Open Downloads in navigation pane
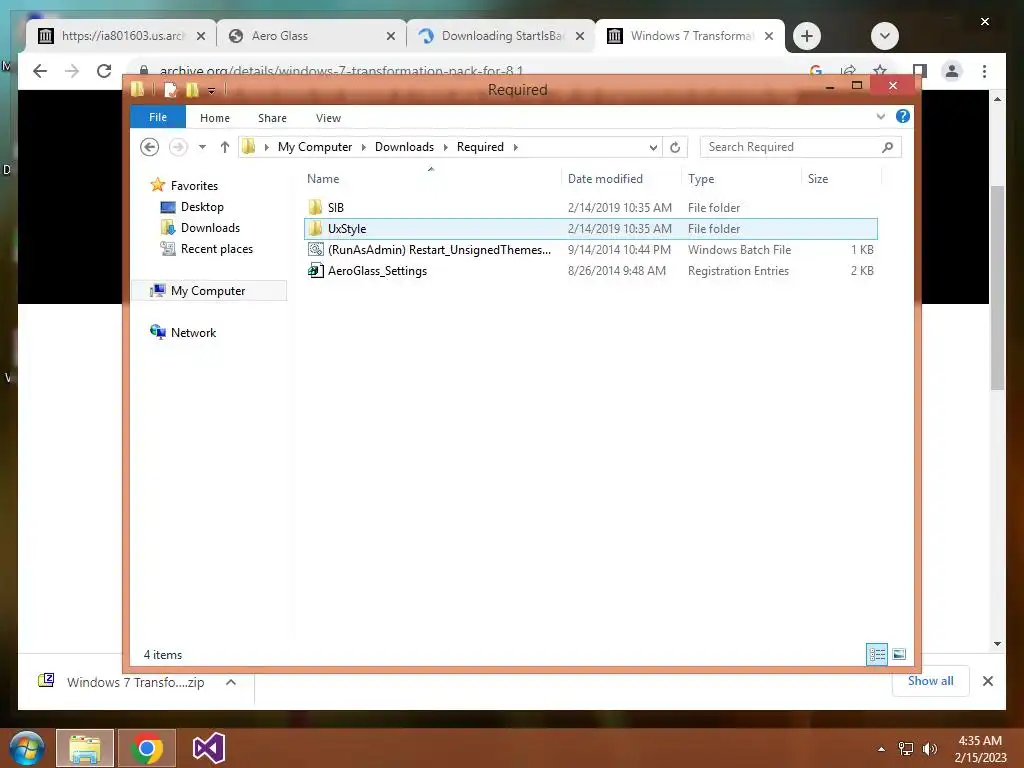 [x=210, y=227]
